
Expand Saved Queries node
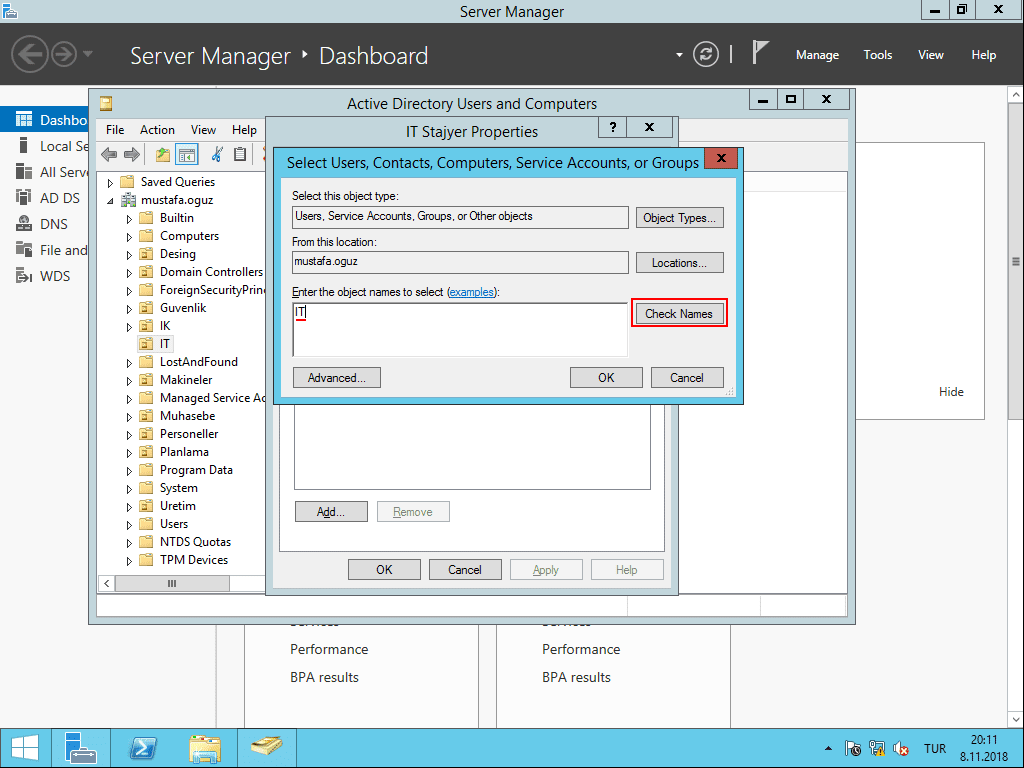(110, 183)
